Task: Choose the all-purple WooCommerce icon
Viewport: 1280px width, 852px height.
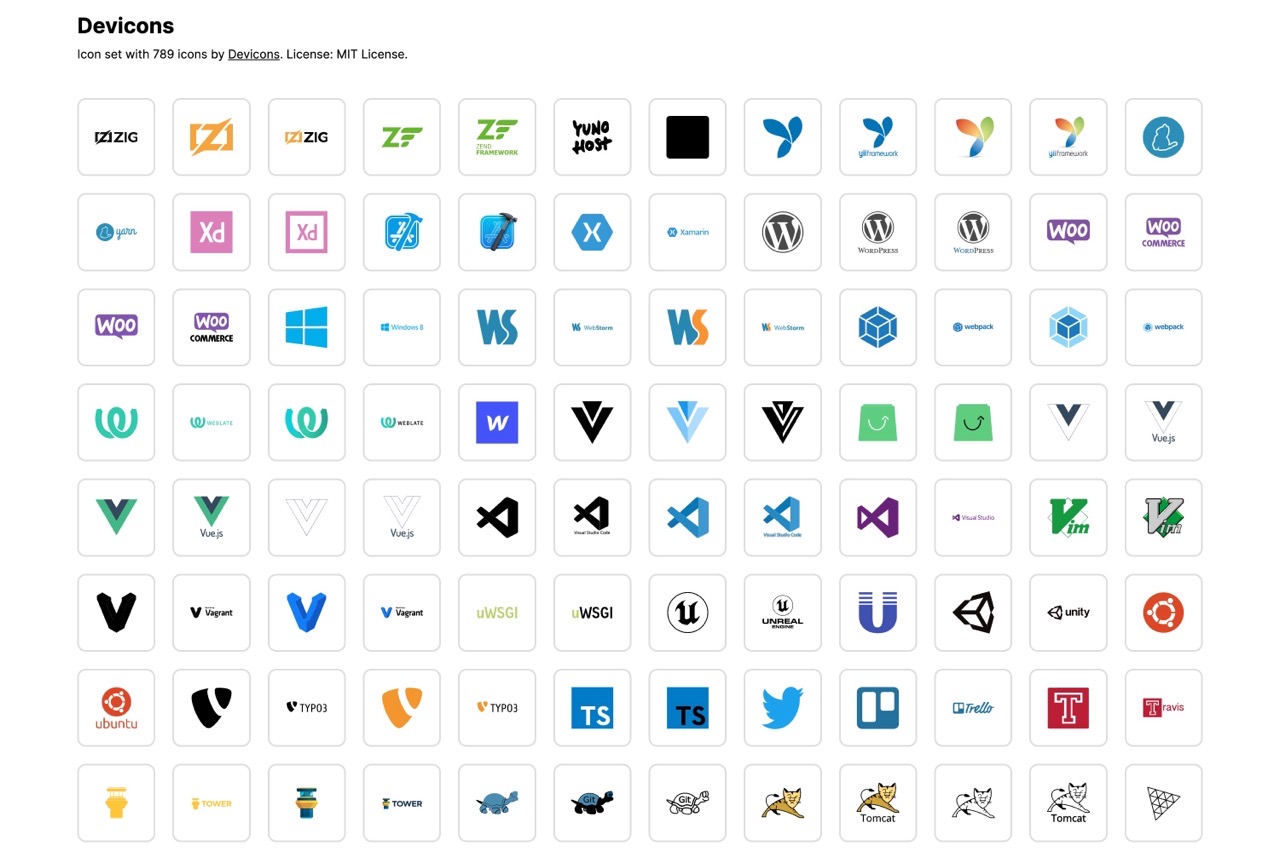Action: 1164,232
